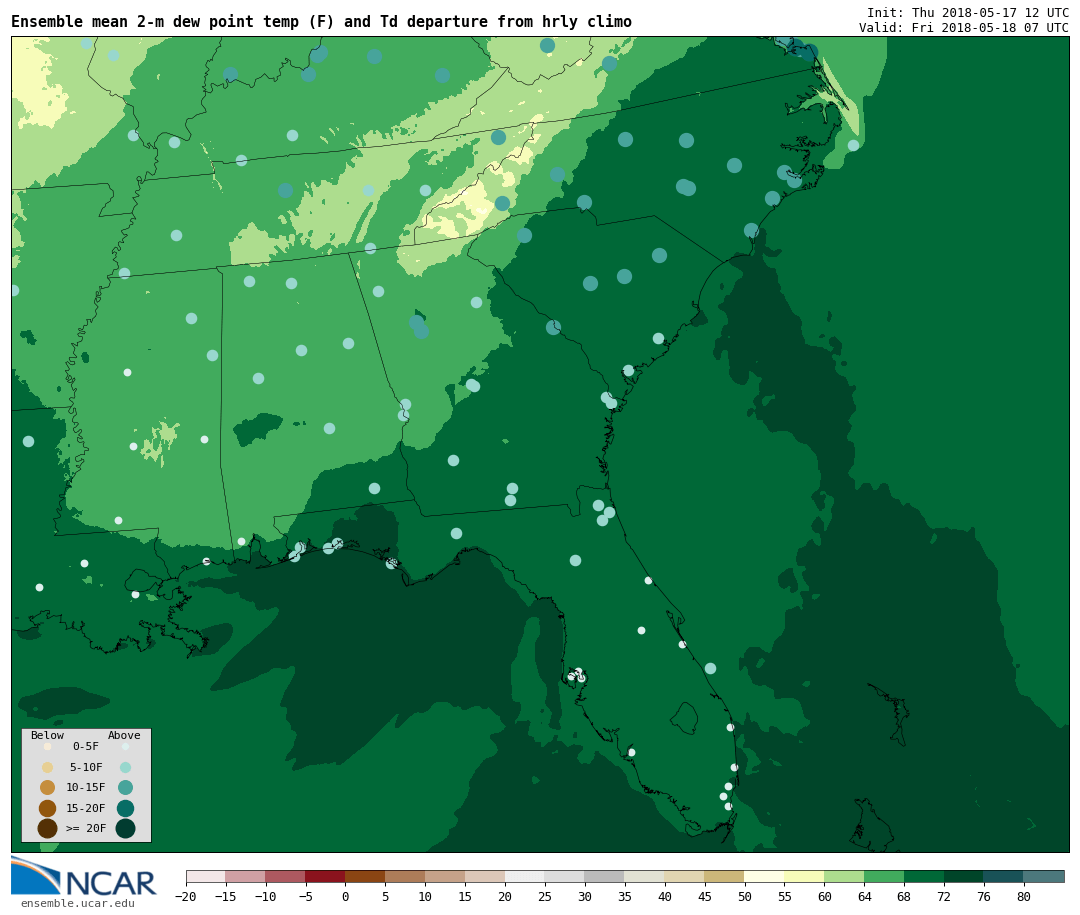This screenshot has width=1080, height=915.
Task: Click the darkest Above >= 20F legend circle
Action: point(125,828)
